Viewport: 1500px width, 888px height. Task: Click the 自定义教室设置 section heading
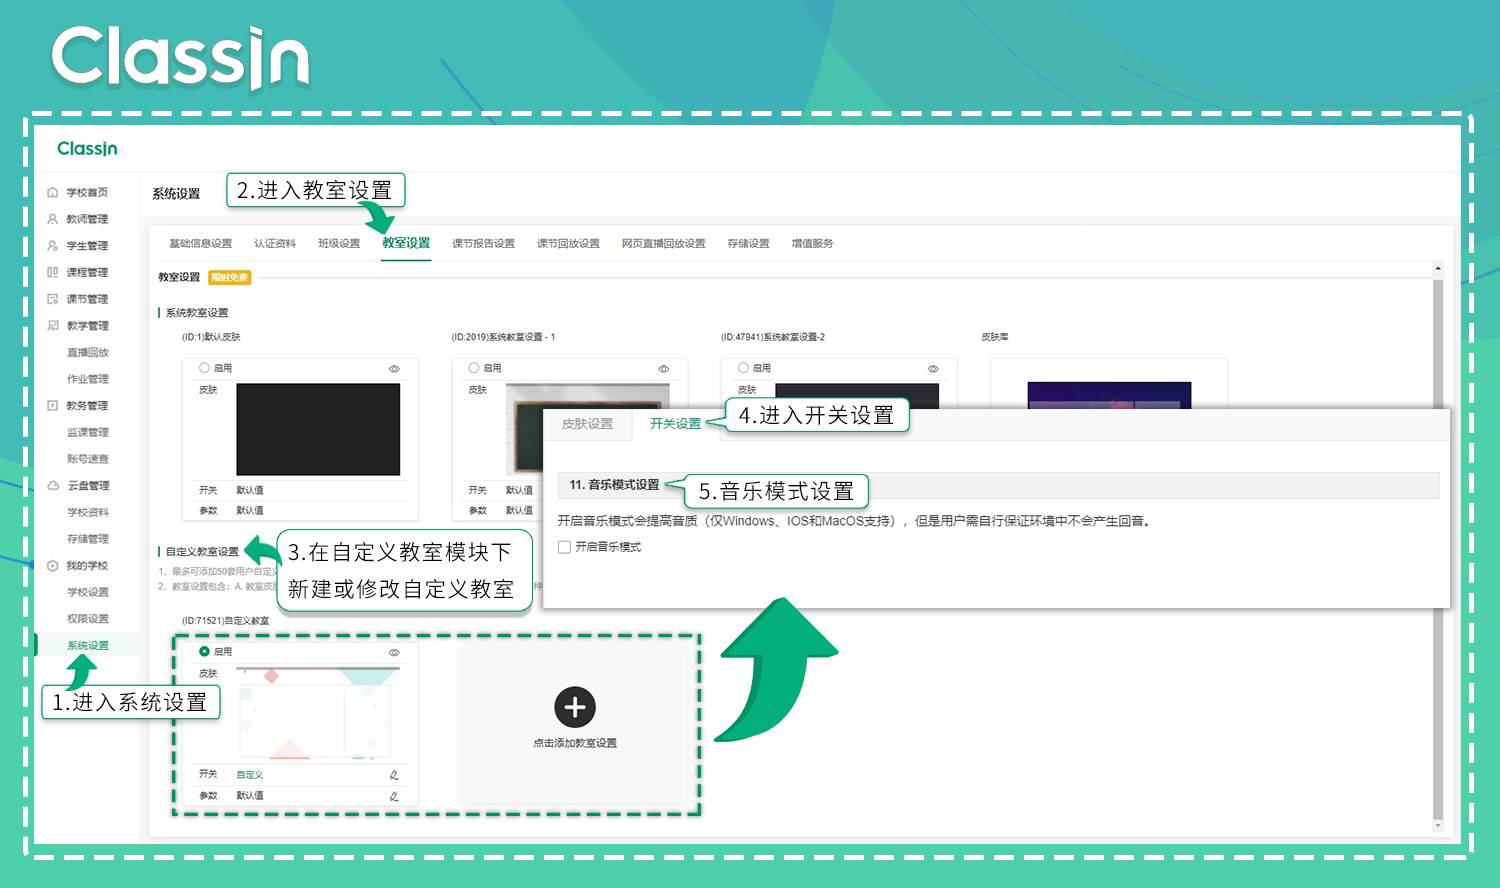(x=202, y=552)
